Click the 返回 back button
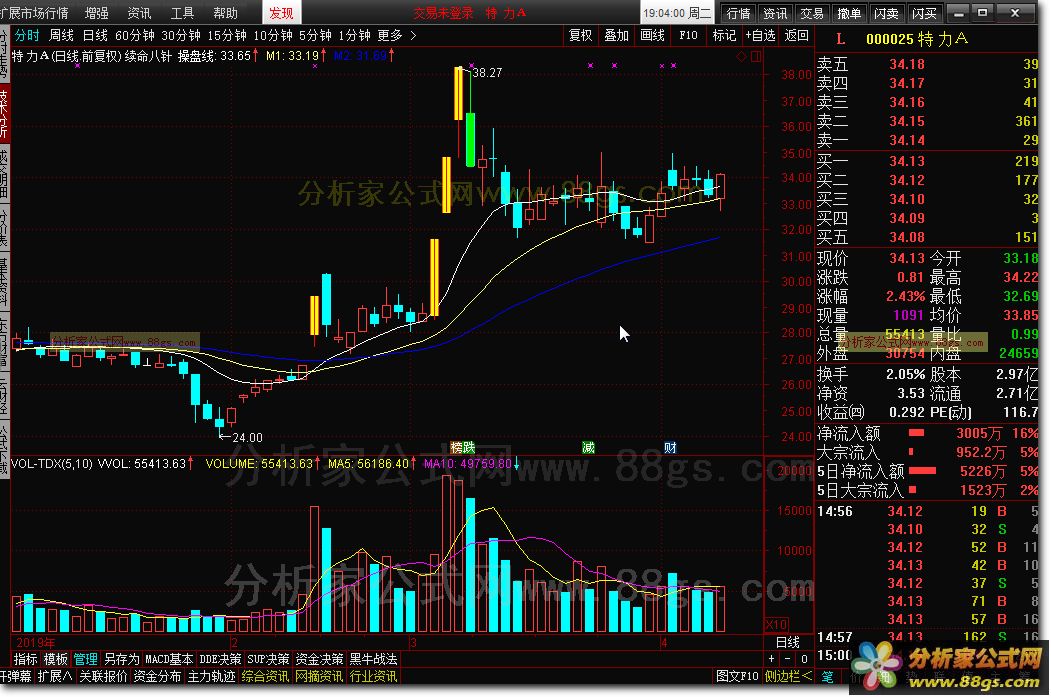 point(796,36)
